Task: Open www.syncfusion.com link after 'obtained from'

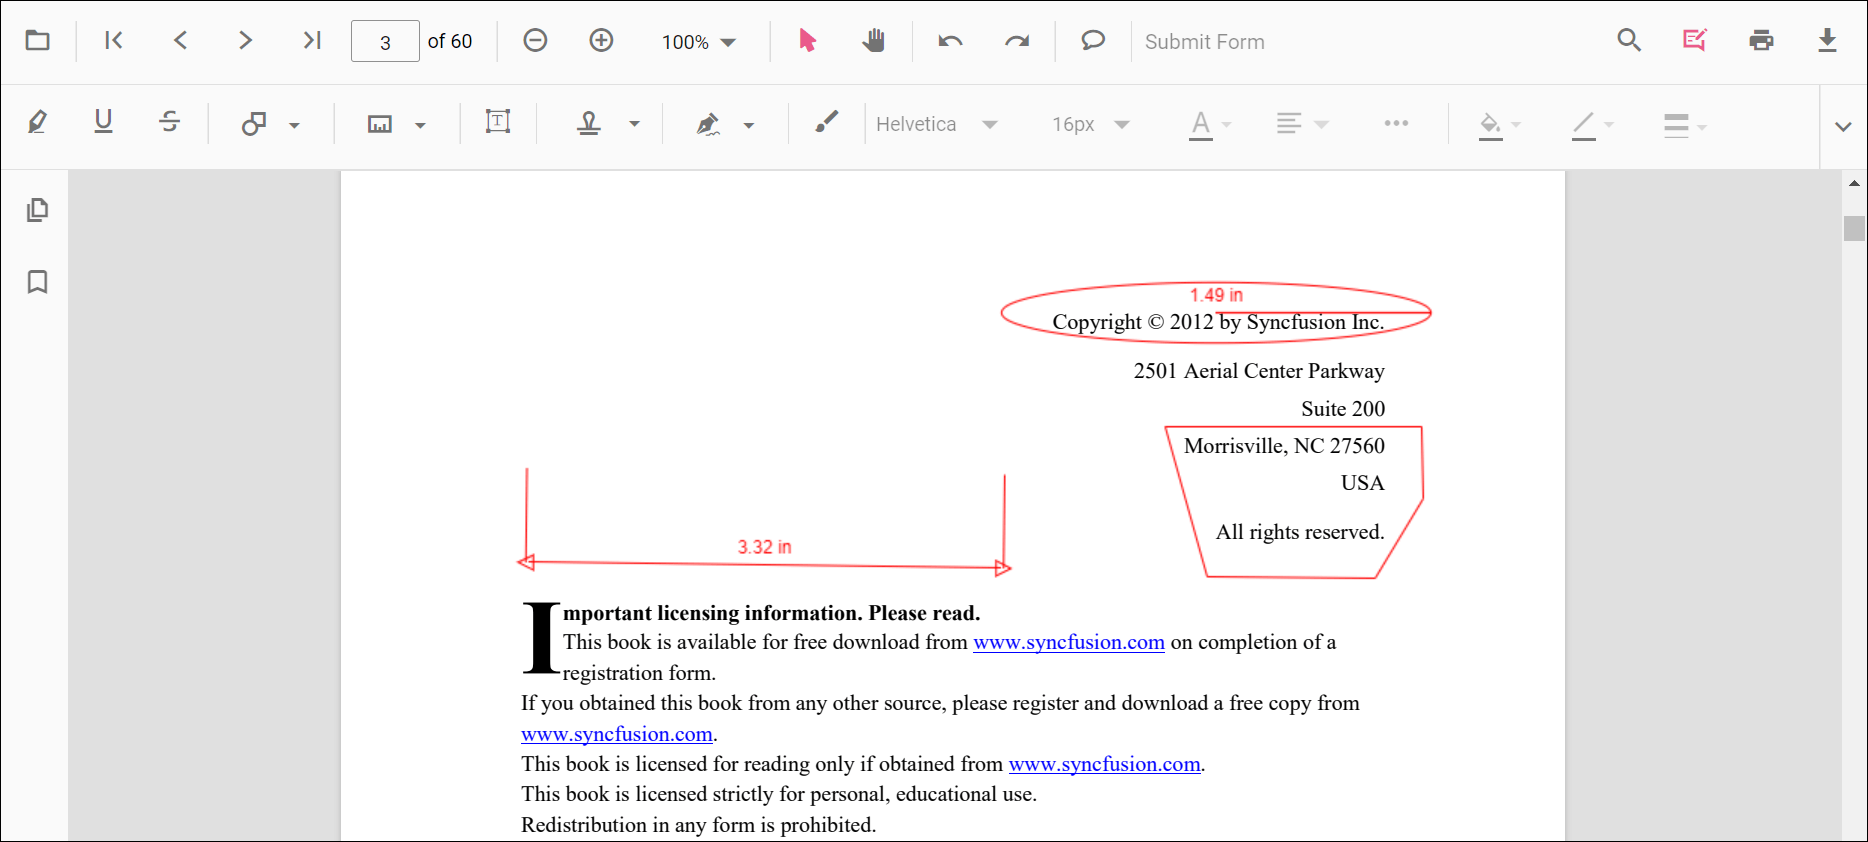Action: click(x=1104, y=764)
